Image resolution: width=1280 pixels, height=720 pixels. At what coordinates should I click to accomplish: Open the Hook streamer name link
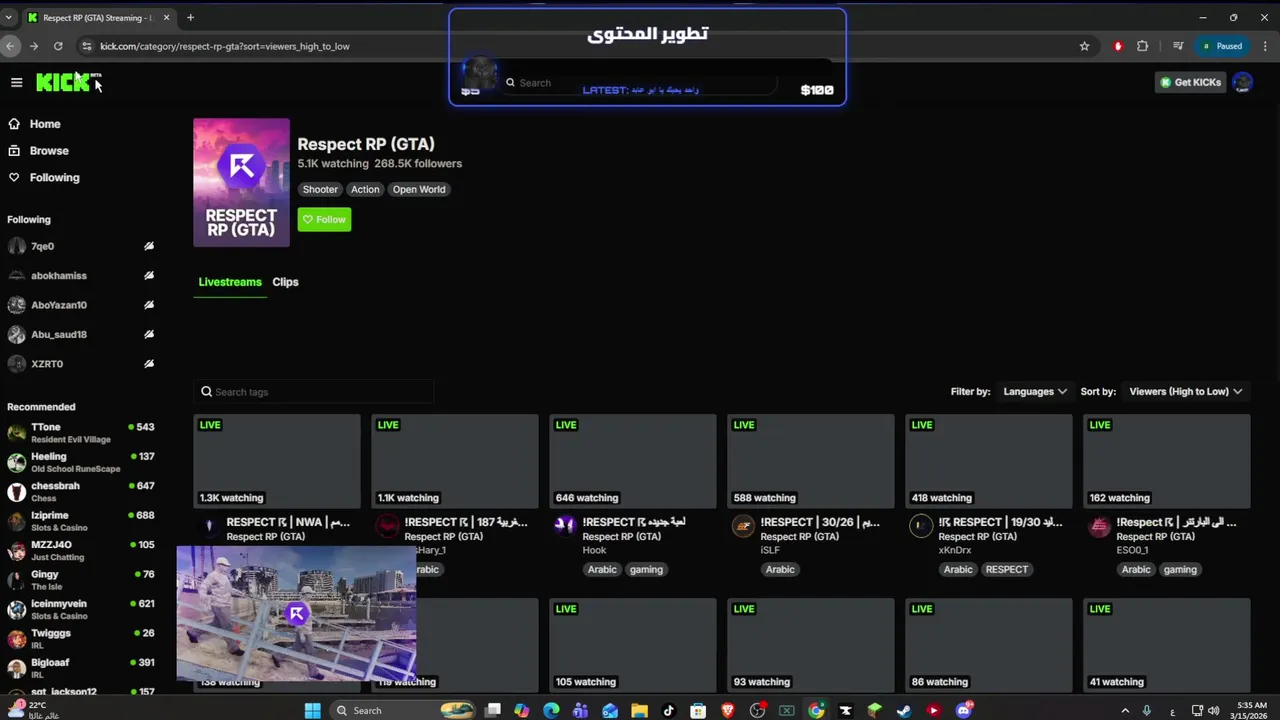coord(594,551)
